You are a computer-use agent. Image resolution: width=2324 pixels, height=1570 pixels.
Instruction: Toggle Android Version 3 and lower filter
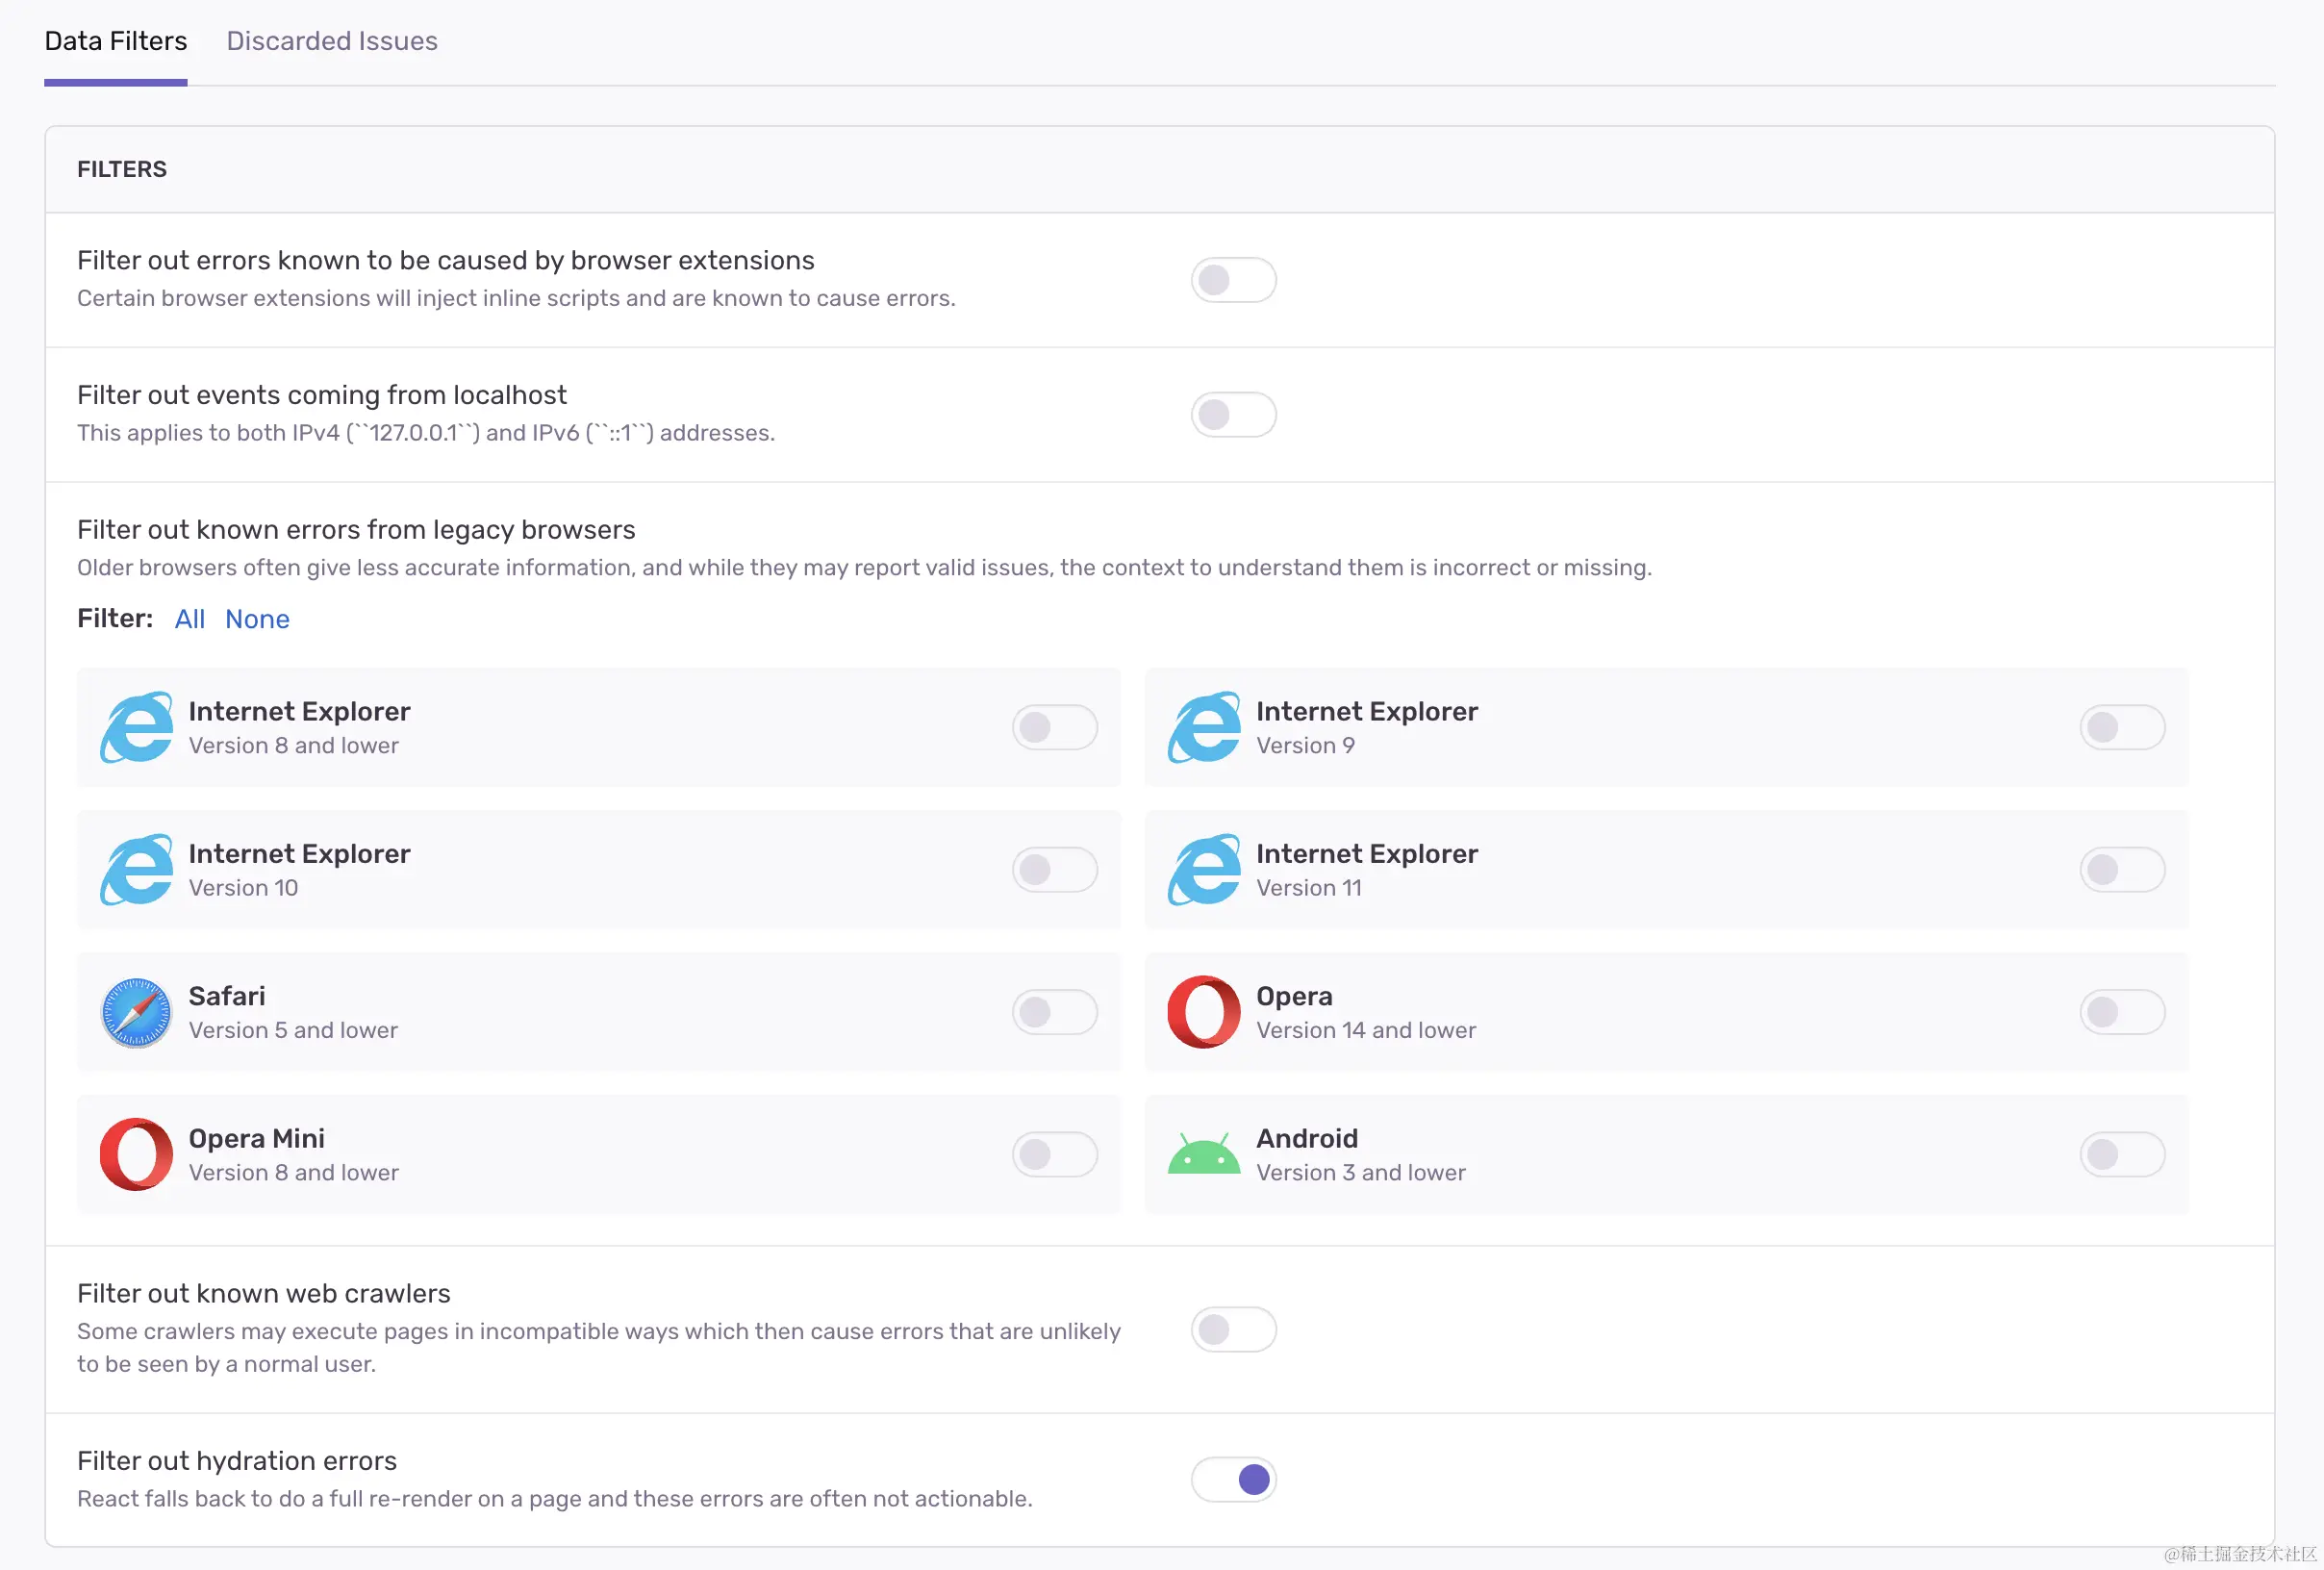tap(2122, 1154)
